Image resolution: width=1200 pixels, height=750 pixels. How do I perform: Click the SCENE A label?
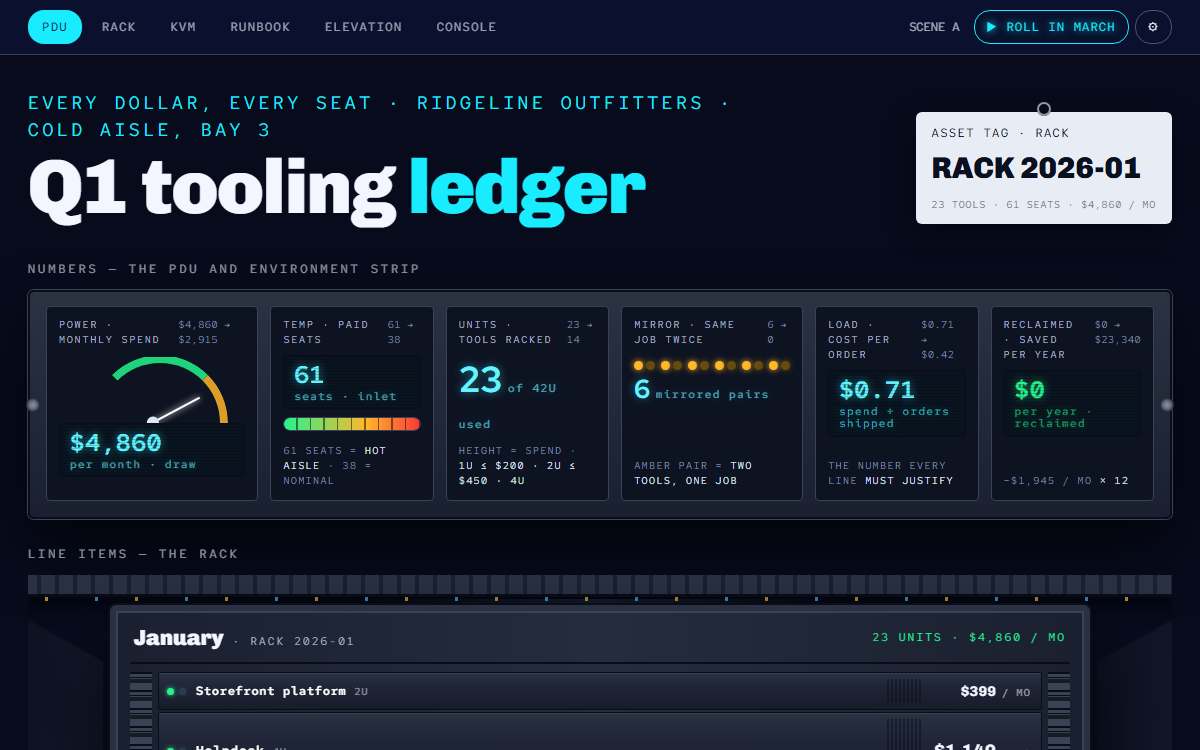(x=934, y=27)
